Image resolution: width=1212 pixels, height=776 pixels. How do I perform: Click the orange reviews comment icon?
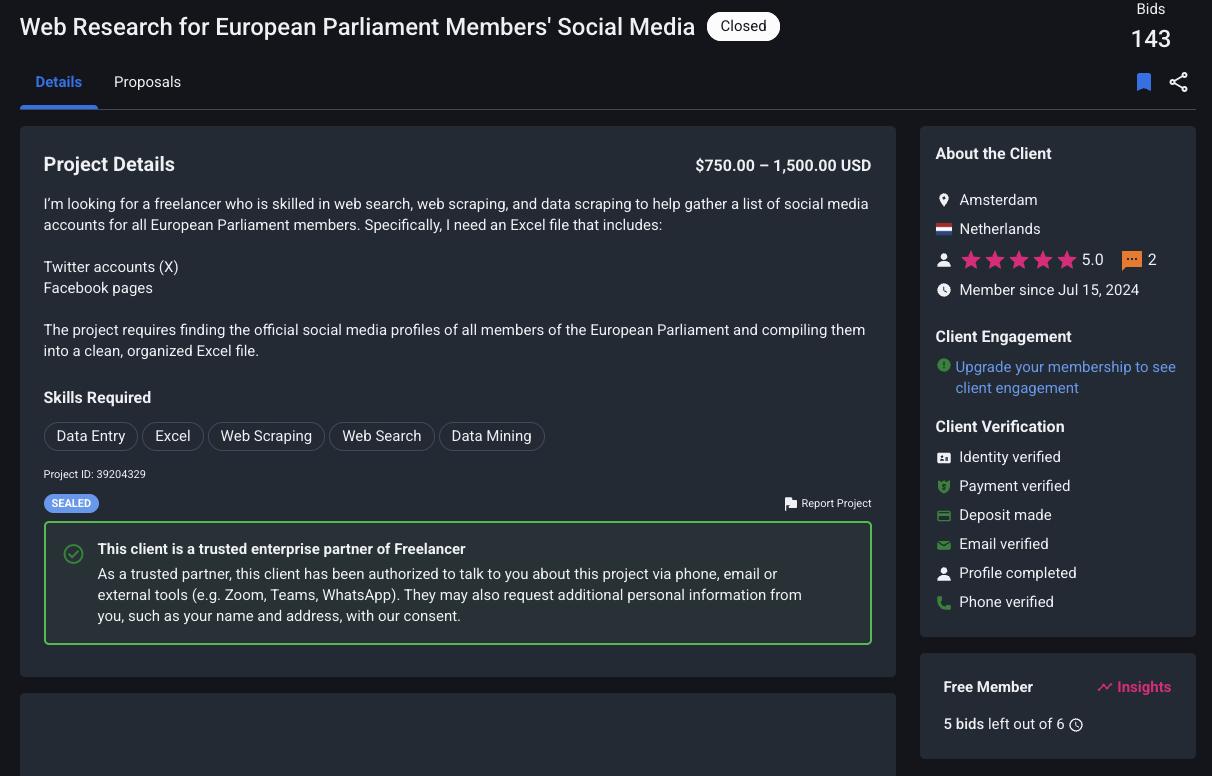coord(1132,260)
